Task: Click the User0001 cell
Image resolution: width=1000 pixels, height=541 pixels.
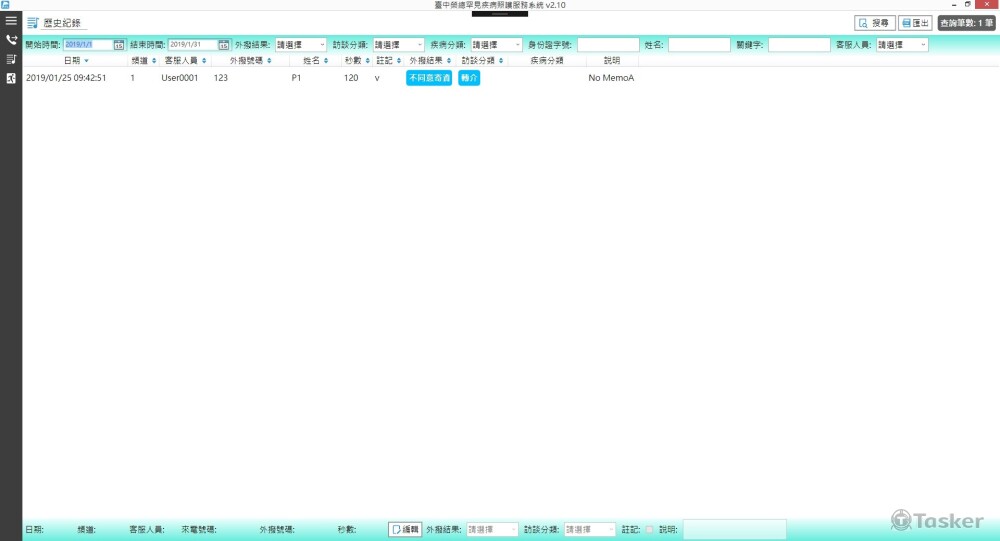Action: pyautogui.click(x=179, y=78)
